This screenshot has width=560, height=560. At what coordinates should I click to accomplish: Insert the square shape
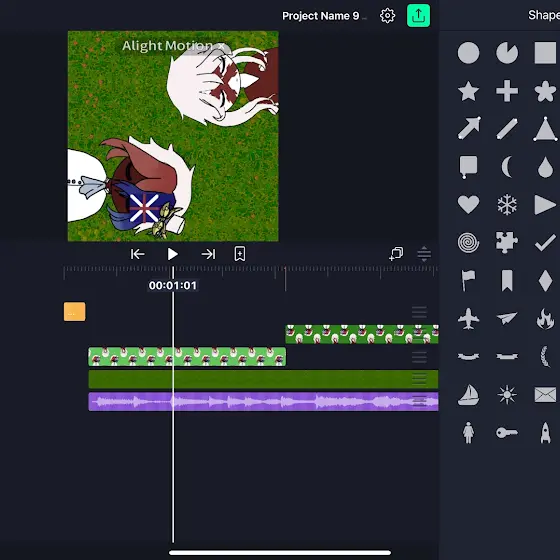click(x=545, y=53)
